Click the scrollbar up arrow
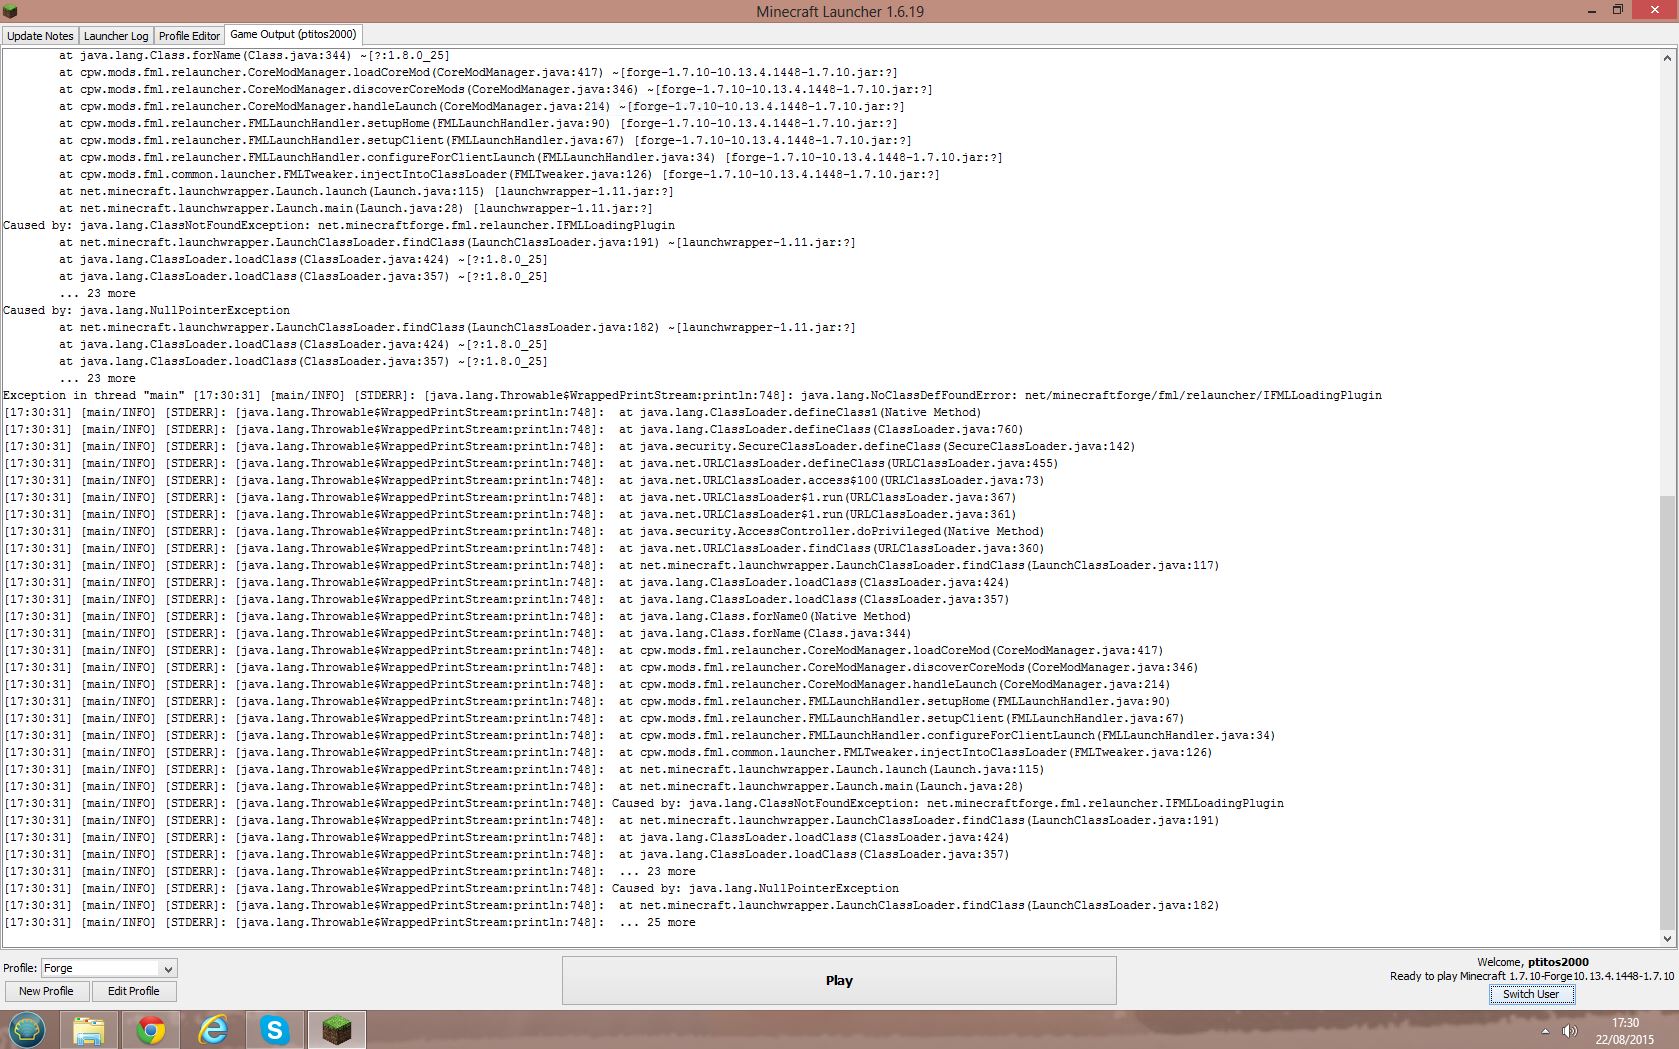 coord(1667,58)
